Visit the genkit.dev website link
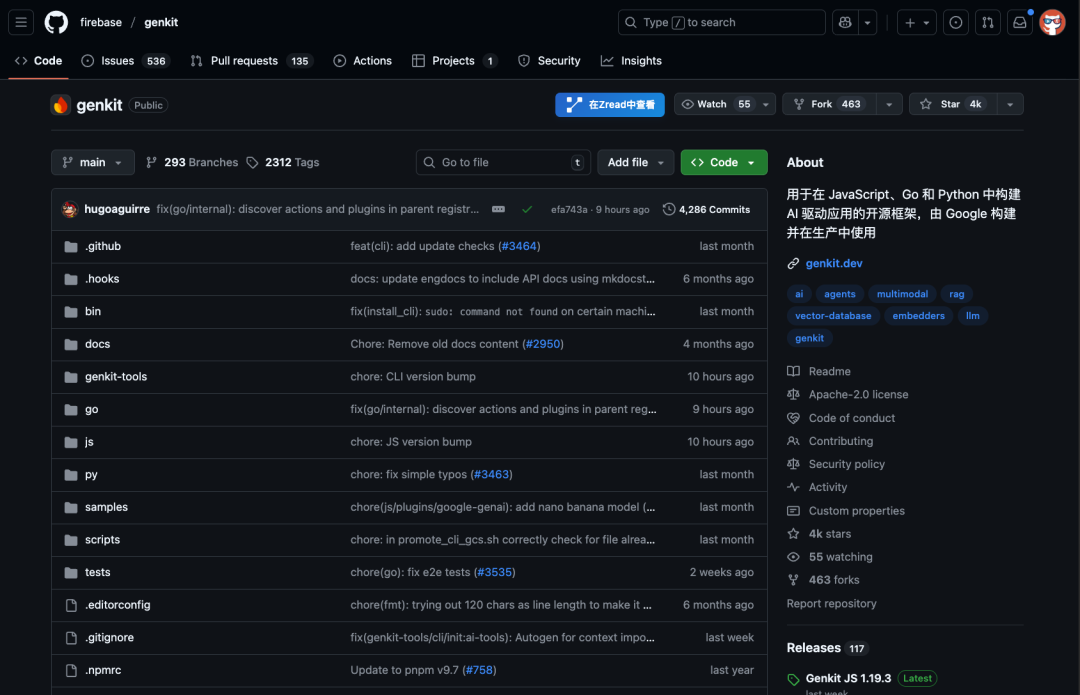 (x=833, y=263)
